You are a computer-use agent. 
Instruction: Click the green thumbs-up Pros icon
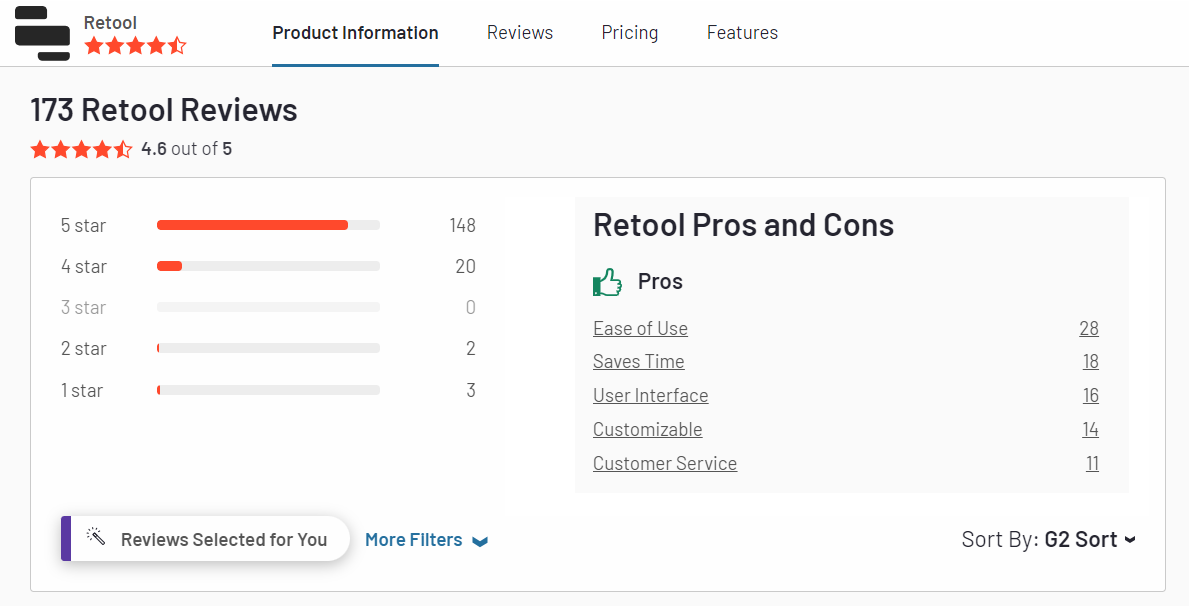click(x=607, y=282)
